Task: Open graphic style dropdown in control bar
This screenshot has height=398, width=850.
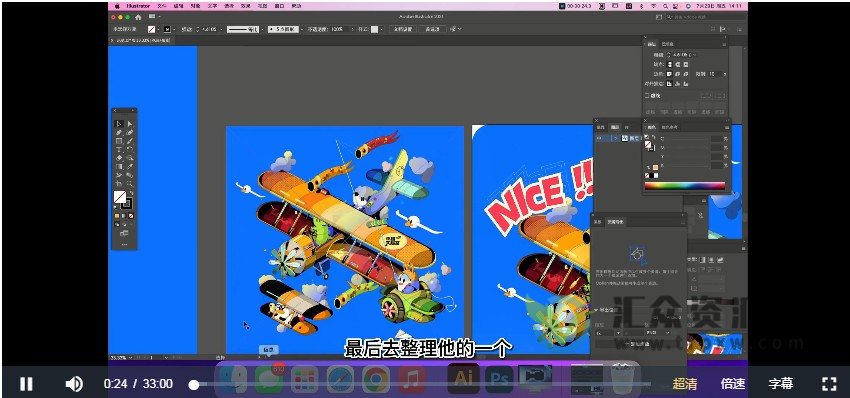Action: click(382, 29)
